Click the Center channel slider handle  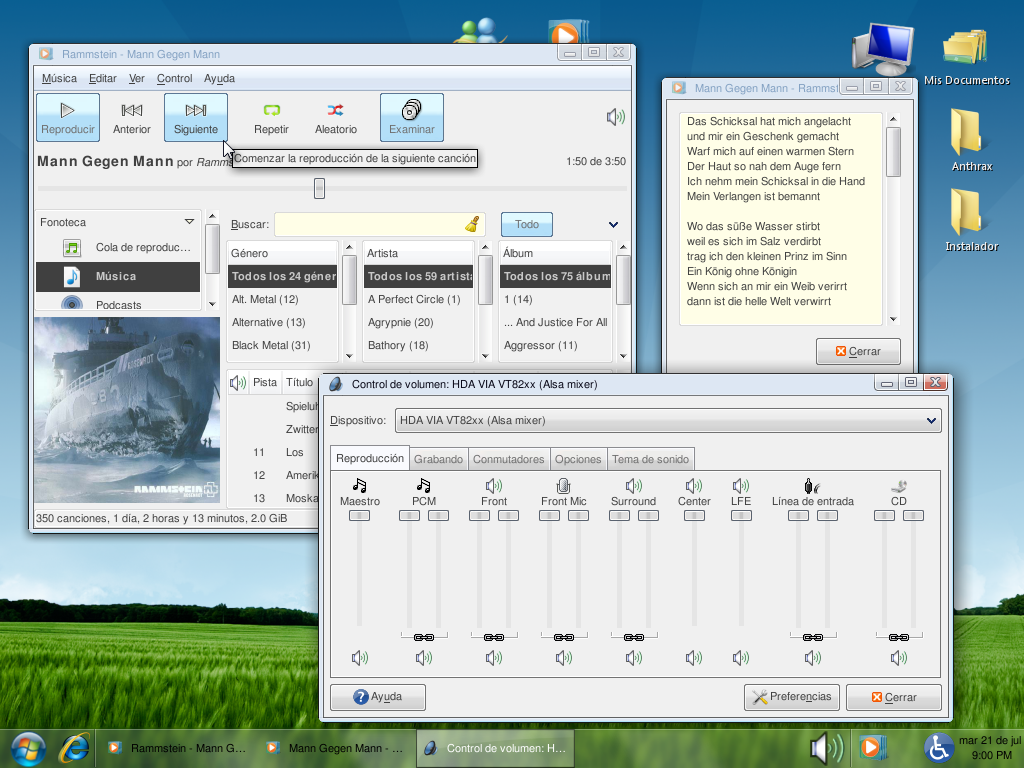(694, 516)
